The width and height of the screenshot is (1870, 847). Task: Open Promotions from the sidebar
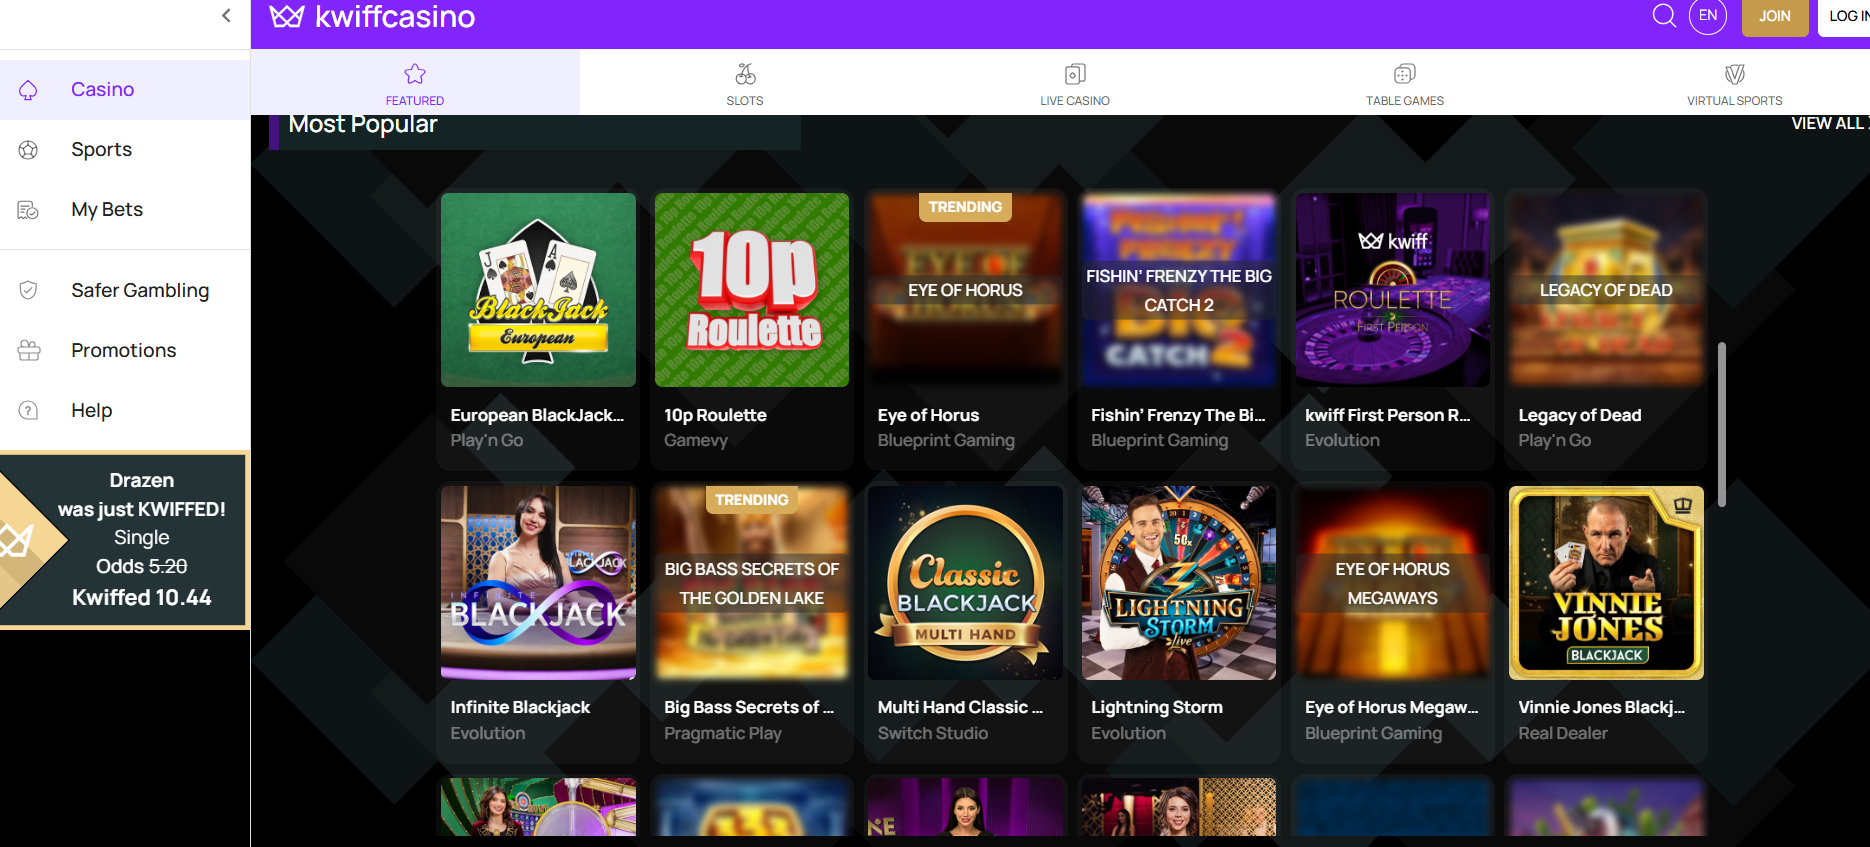(x=125, y=350)
